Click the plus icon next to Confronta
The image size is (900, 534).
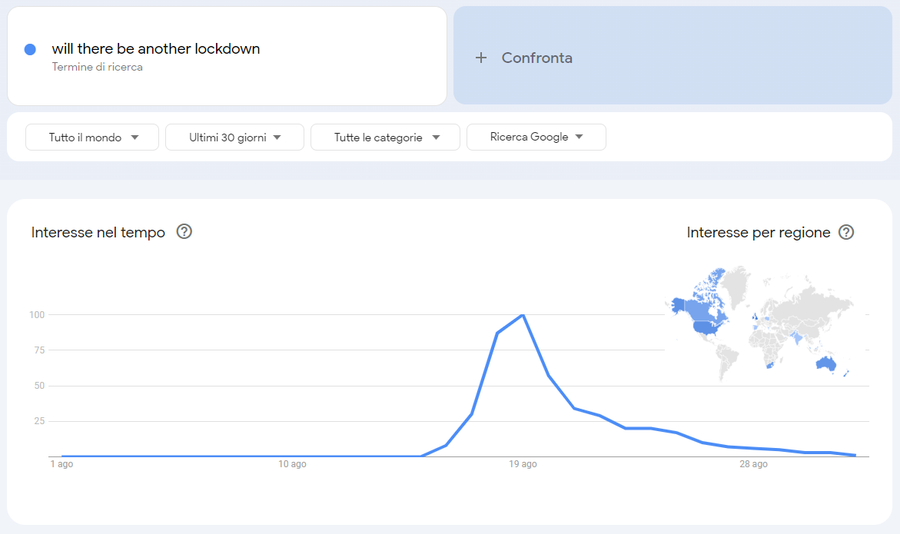(481, 57)
